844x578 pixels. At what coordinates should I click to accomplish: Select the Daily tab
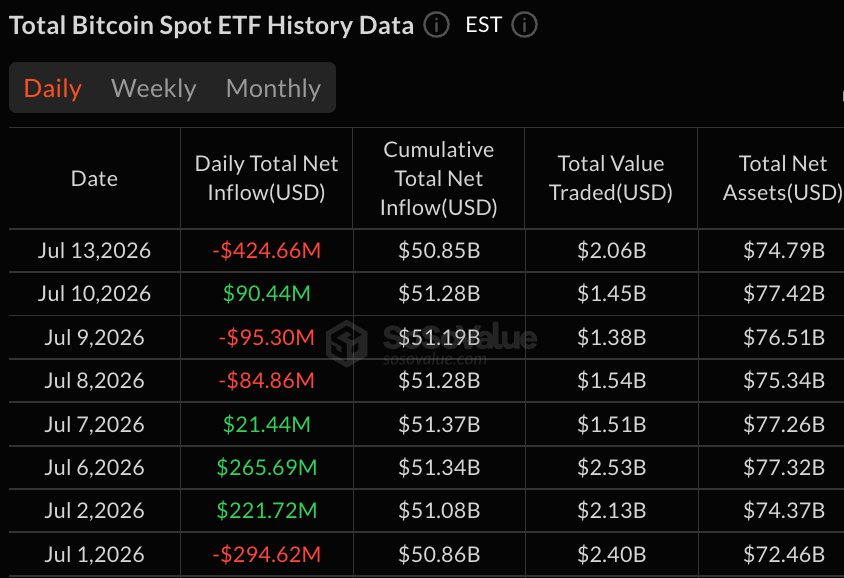[53, 88]
